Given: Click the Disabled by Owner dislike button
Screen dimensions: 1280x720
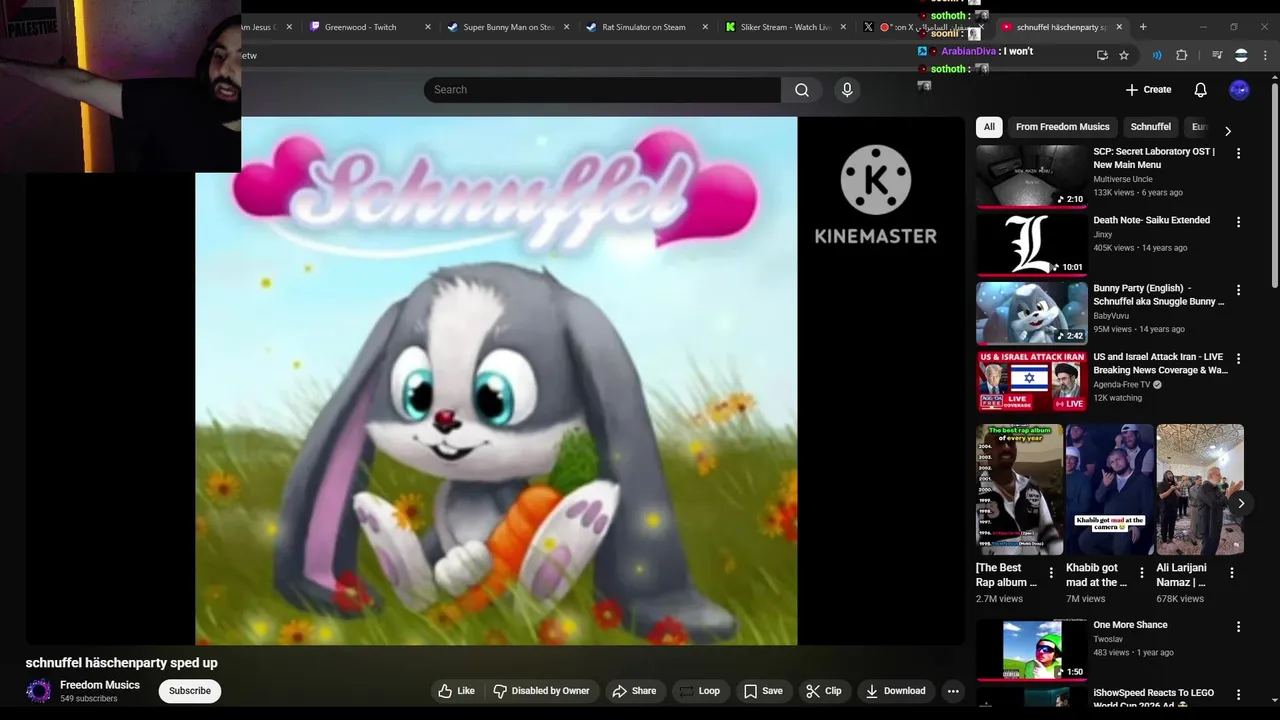Looking at the screenshot, I should pyautogui.click(x=541, y=691).
